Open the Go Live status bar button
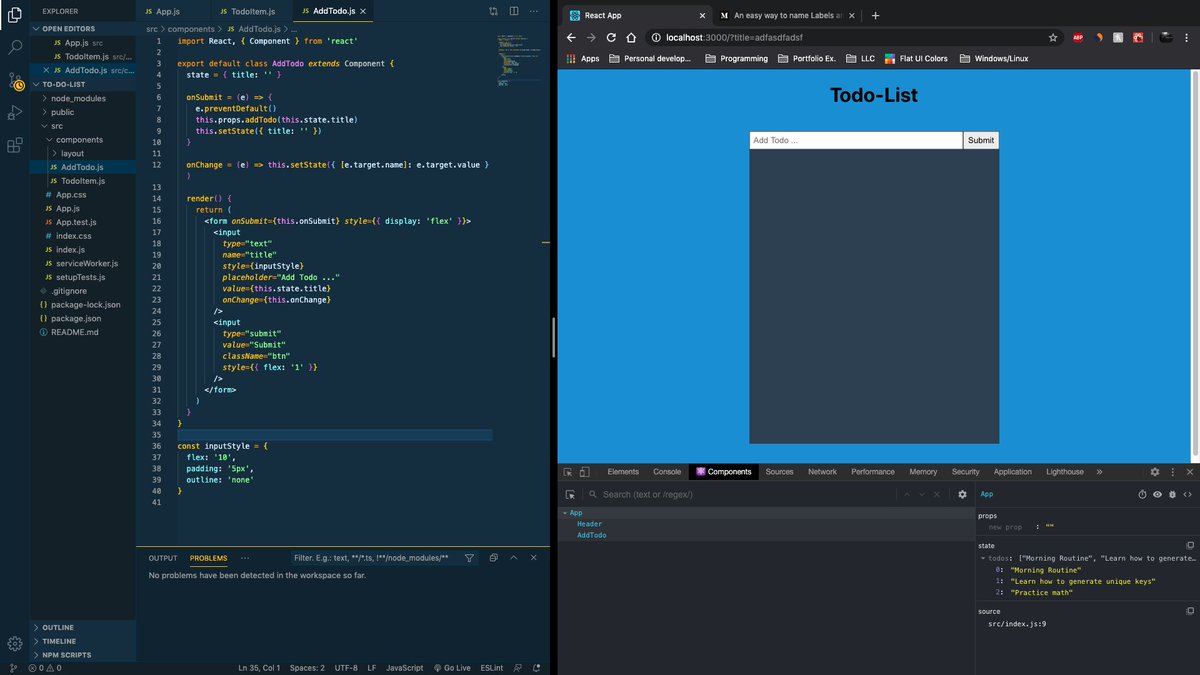1200x675 pixels. (454, 667)
